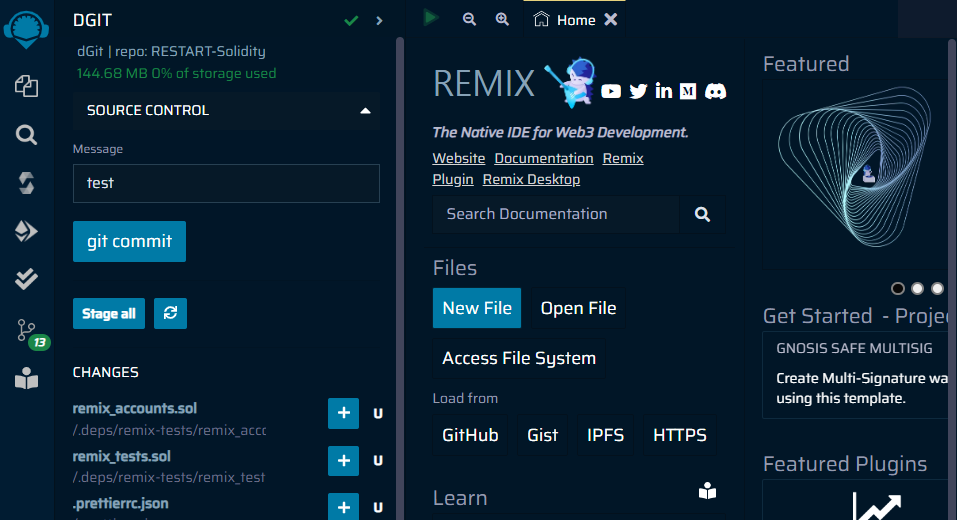
Task: Open the Deploy and run transactions icon
Action: (26, 231)
